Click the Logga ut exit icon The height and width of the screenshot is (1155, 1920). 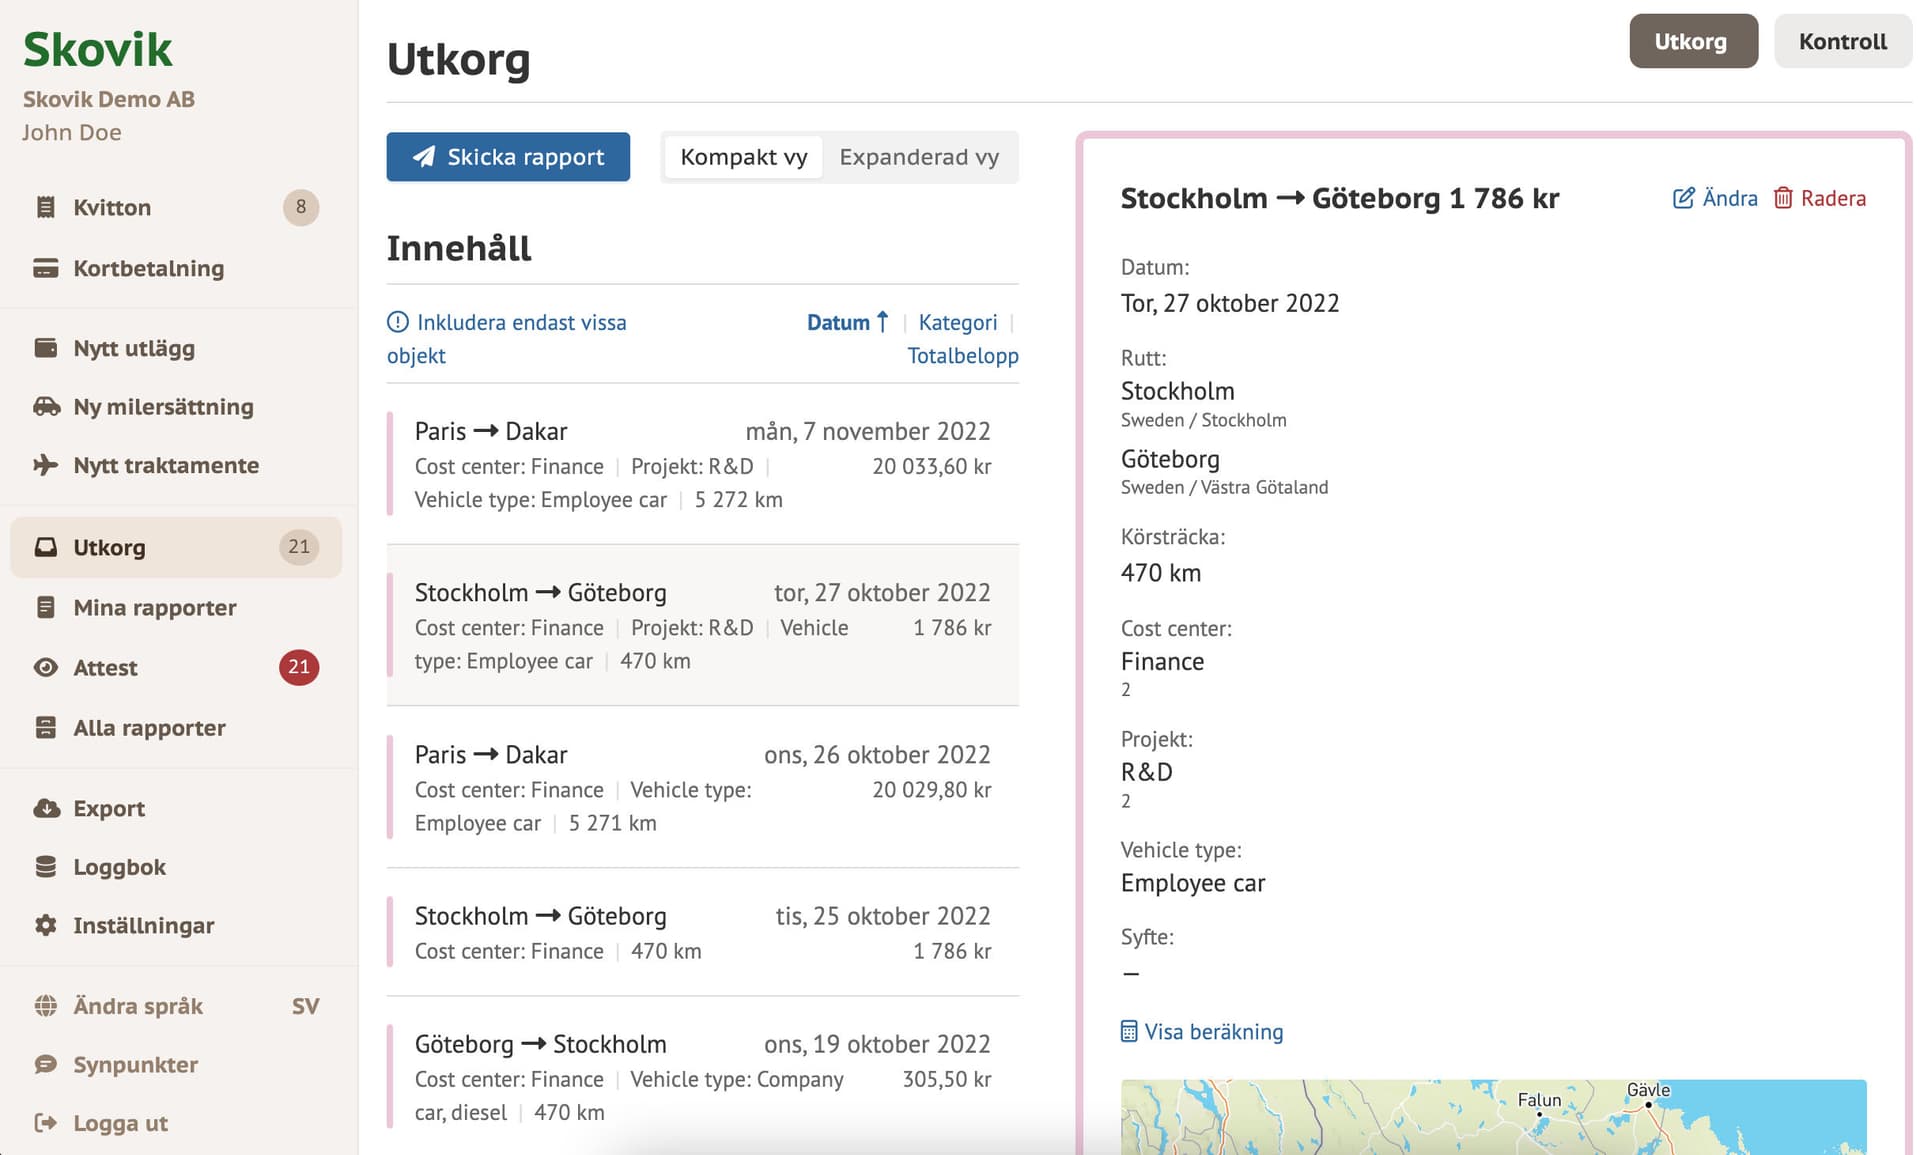(45, 1123)
